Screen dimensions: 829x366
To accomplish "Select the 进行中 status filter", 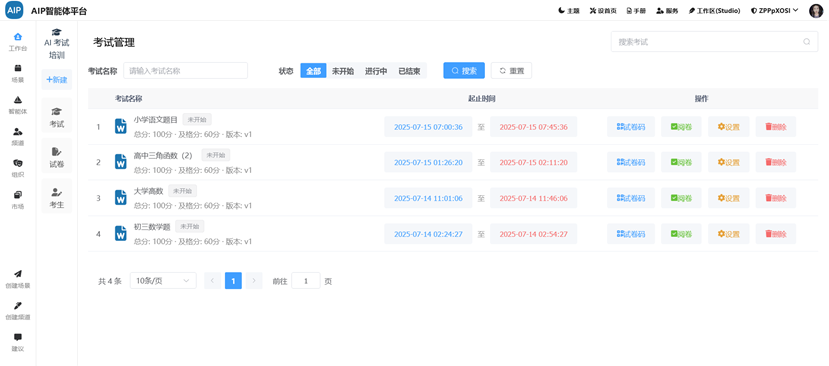I will click(x=376, y=71).
